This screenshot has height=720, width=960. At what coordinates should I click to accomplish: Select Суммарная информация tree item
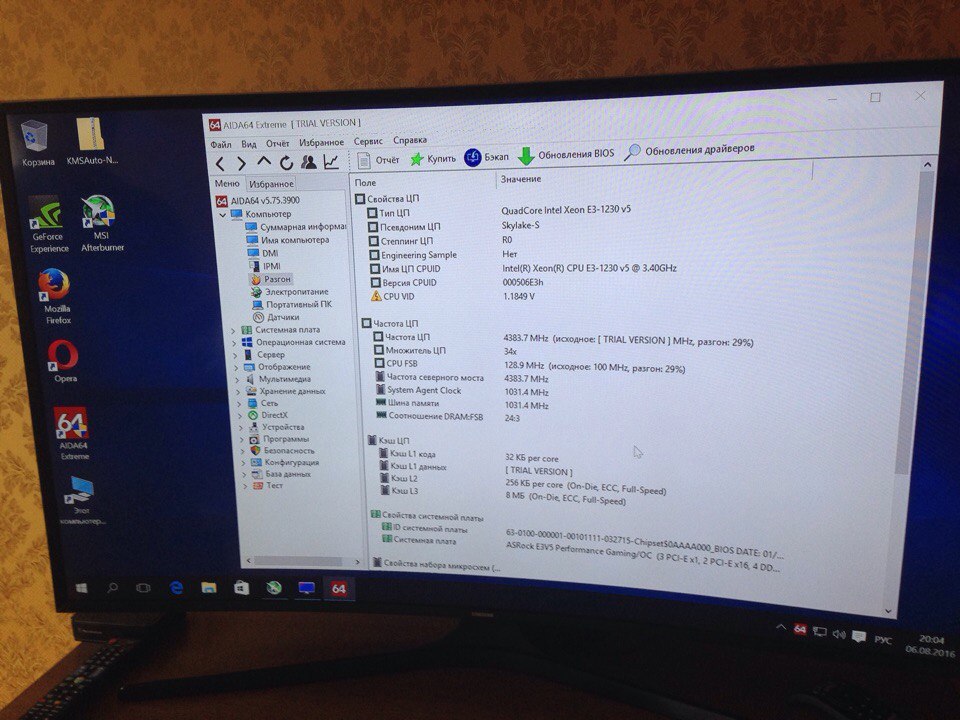click(296, 227)
